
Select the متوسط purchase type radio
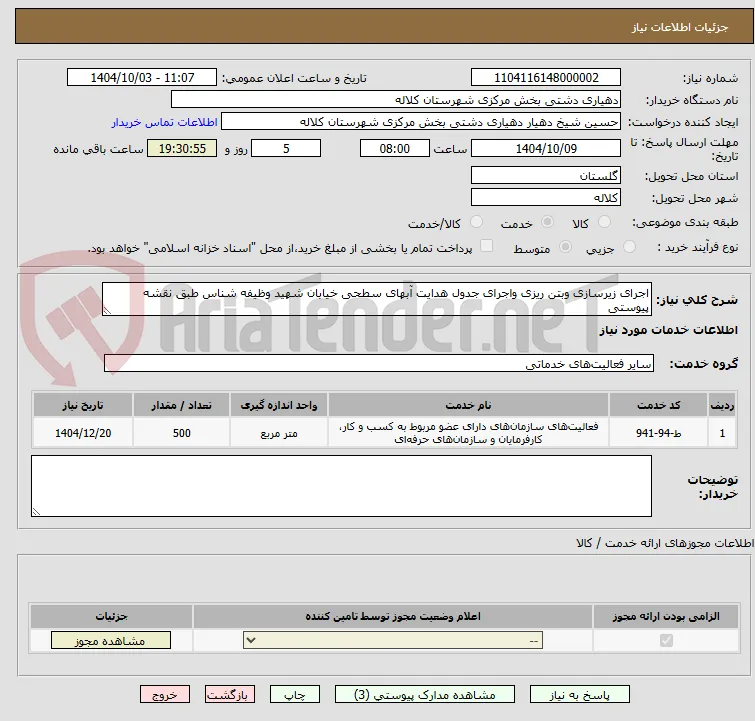[x=565, y=247]
